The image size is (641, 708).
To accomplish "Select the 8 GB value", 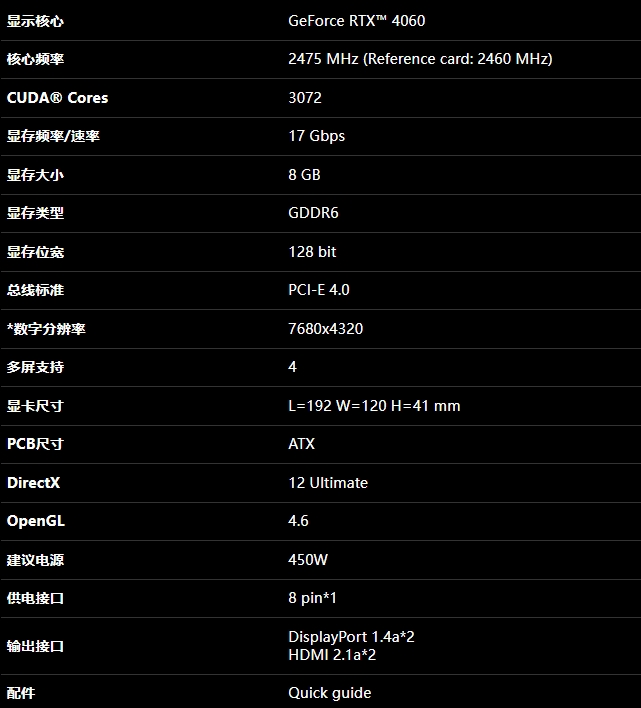I will click(304, 174).
